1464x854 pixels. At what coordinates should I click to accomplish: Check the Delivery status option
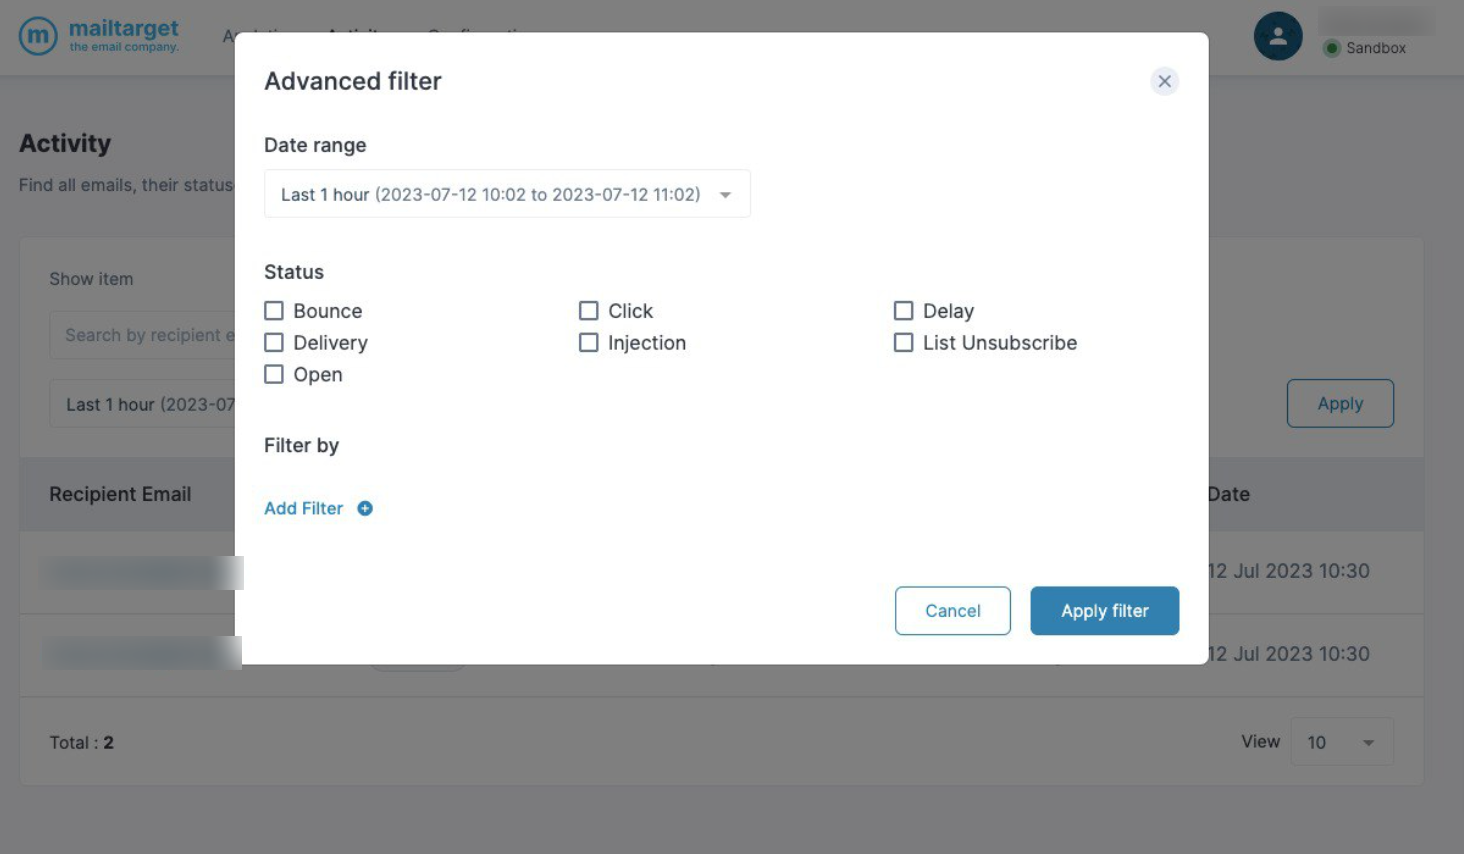pos(274,343)
